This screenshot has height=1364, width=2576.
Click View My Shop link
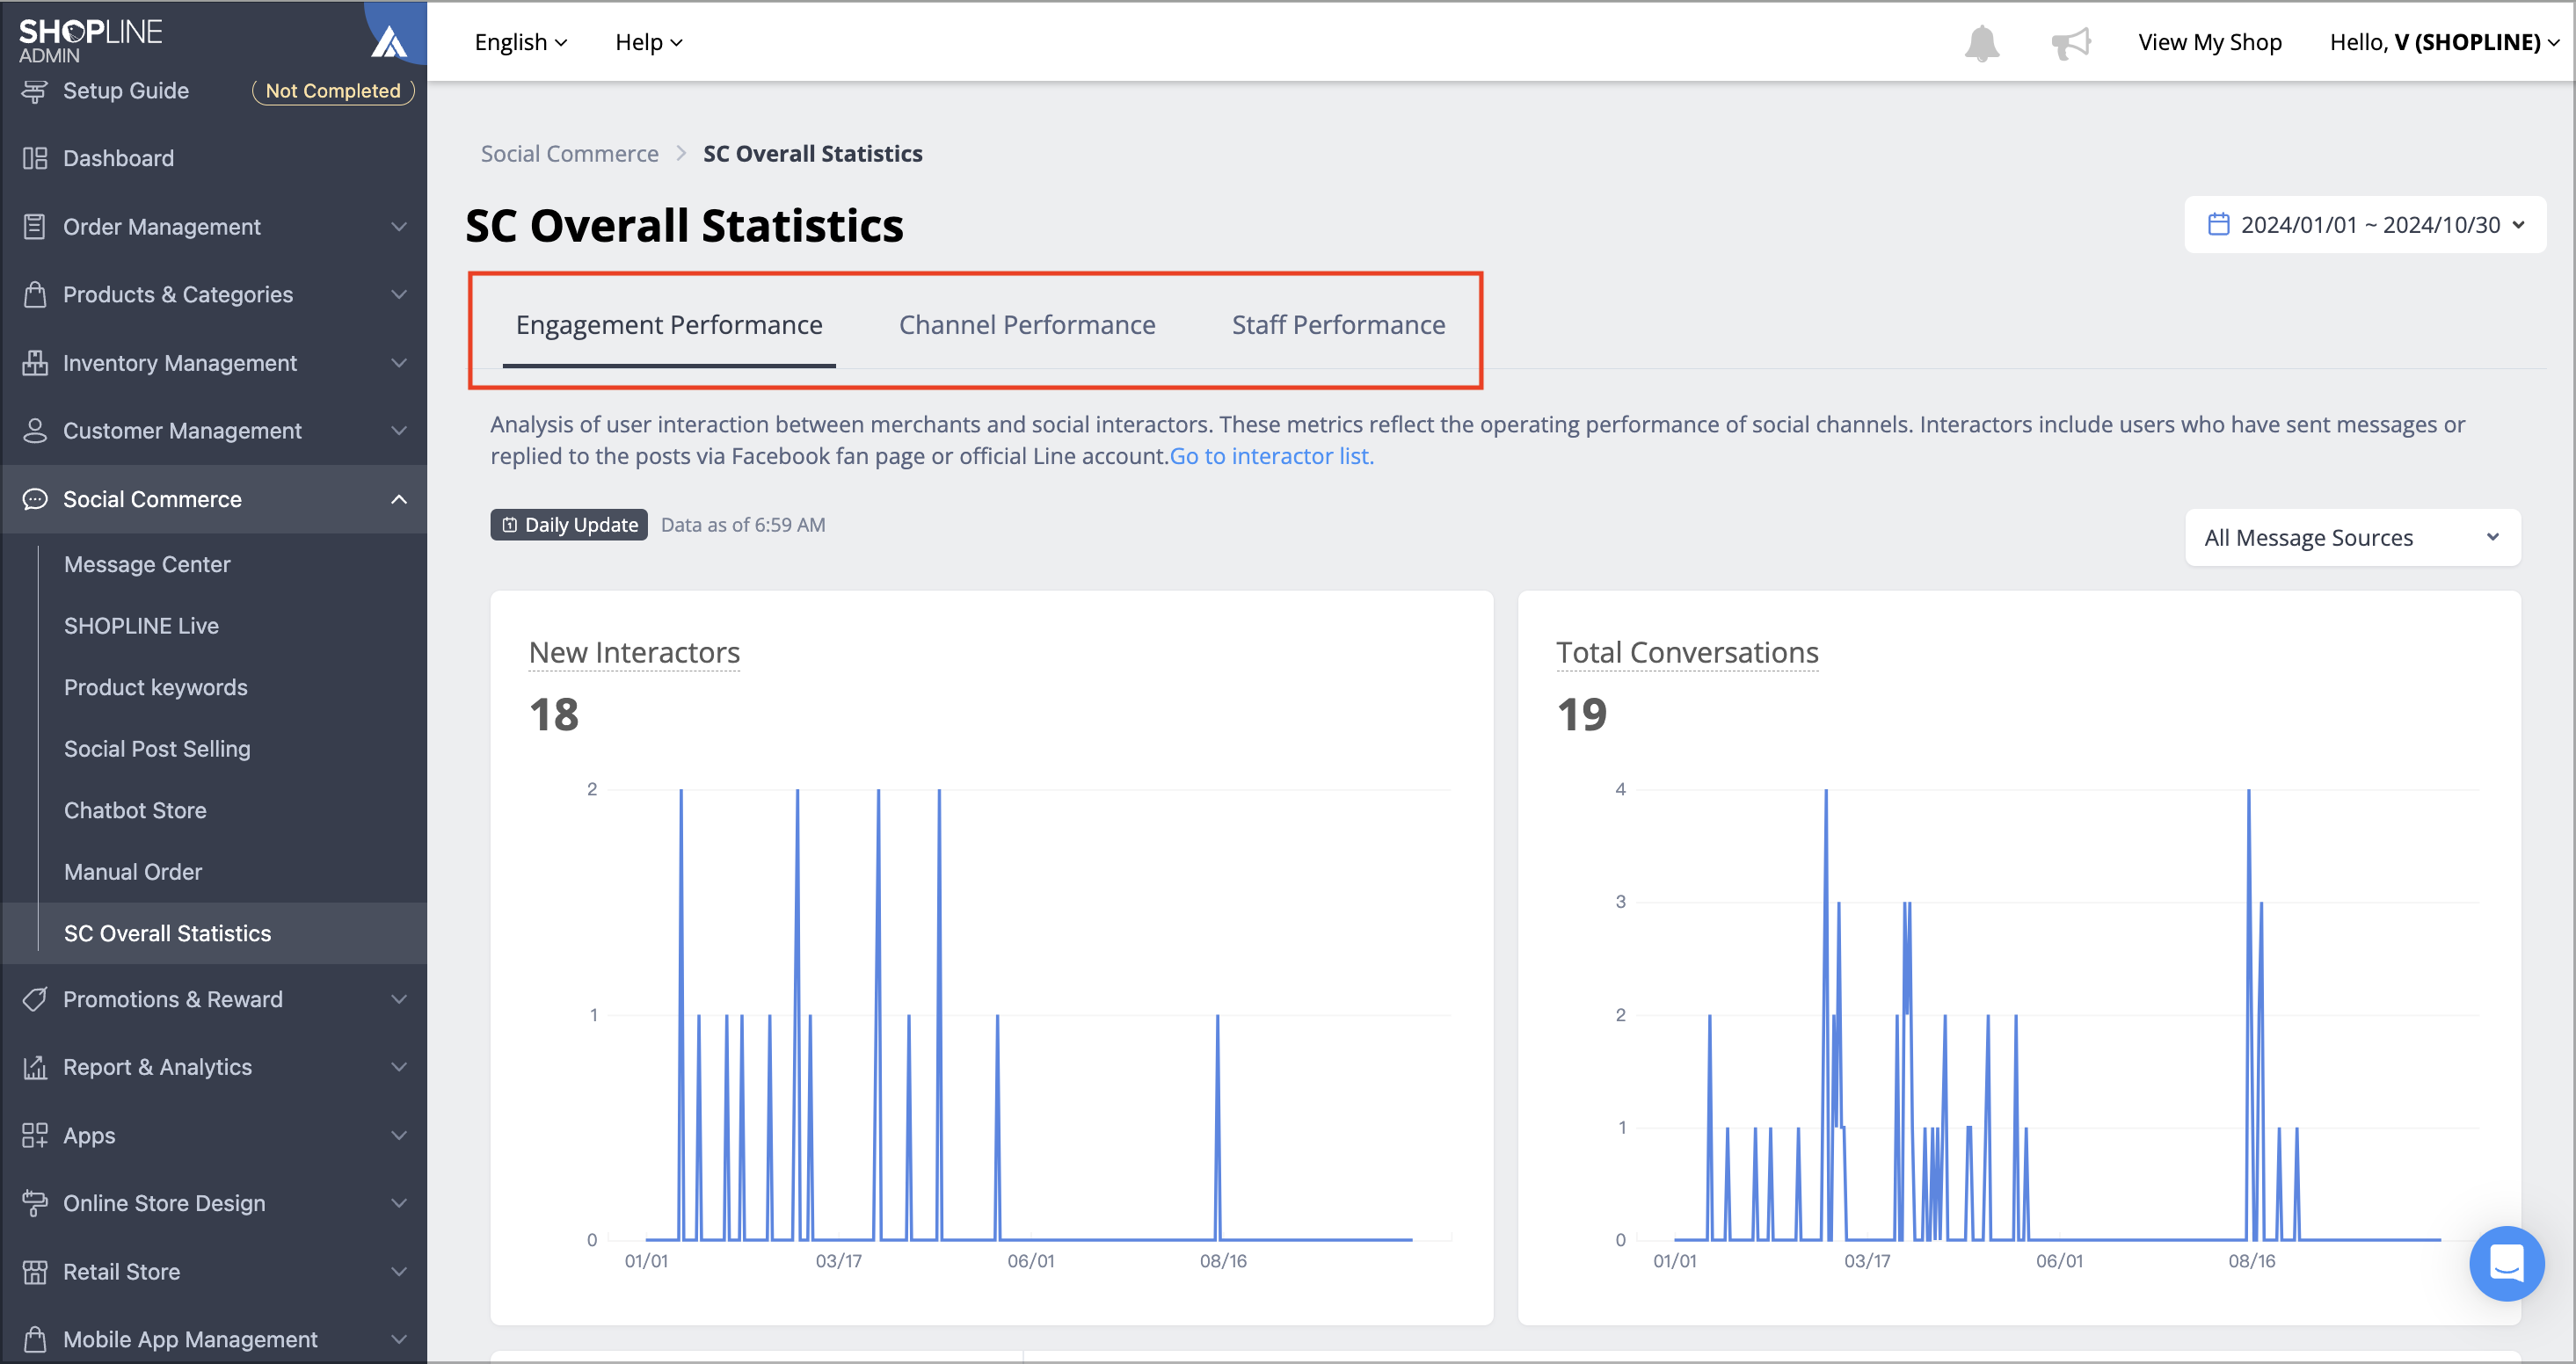pyautogui.click(x=2210, y=42)
